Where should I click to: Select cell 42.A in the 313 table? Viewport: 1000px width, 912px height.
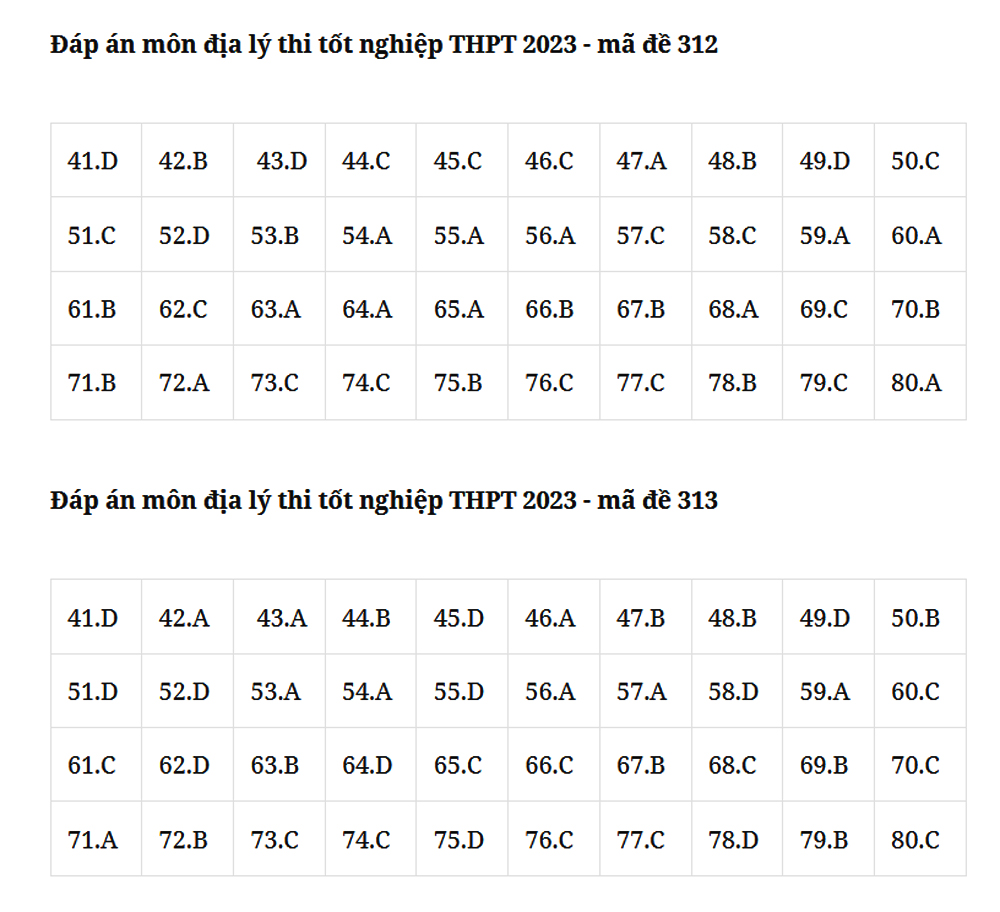188,617
